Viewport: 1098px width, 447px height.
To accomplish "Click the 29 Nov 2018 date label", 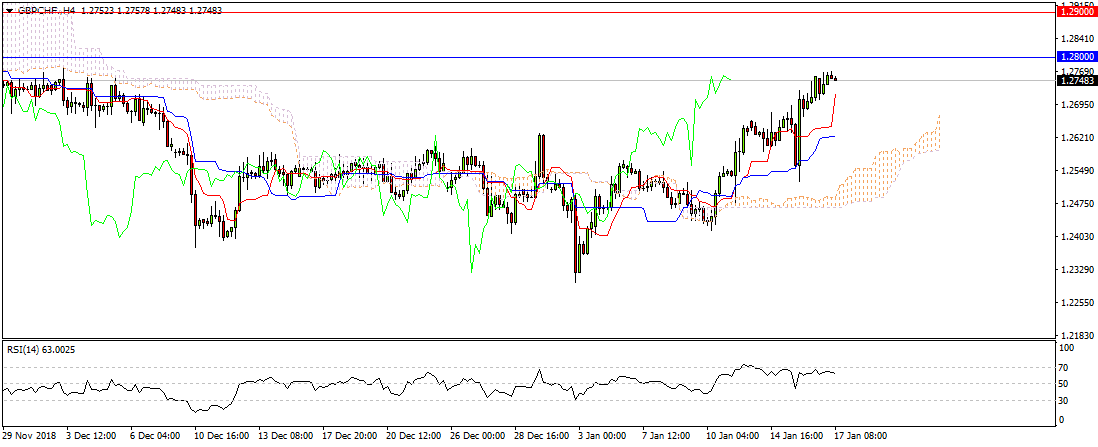I will (30, 437).
